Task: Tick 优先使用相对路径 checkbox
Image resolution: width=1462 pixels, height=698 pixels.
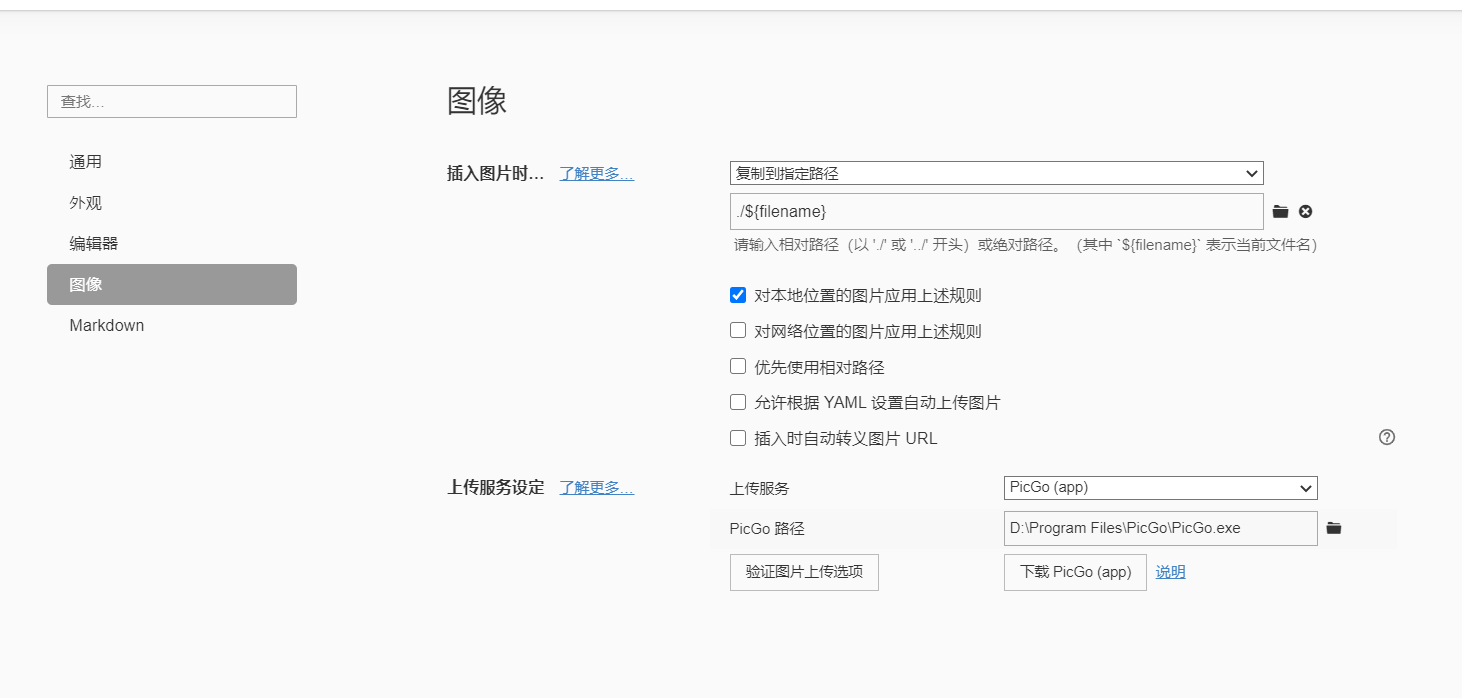Action: [x=738, y=367]
